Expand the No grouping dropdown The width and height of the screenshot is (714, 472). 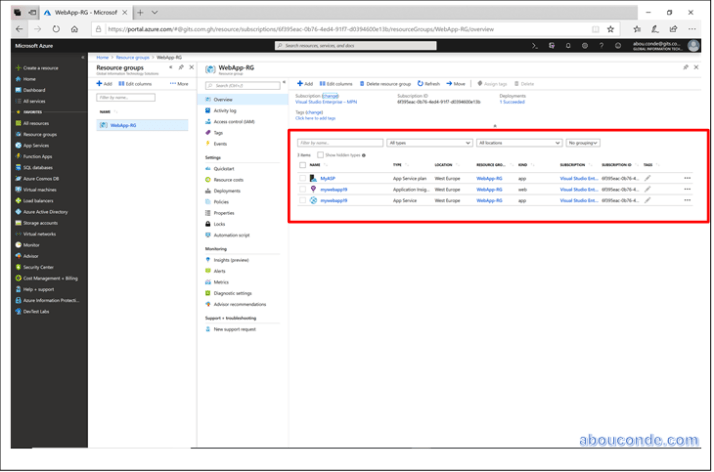click(x=583, y=143)
